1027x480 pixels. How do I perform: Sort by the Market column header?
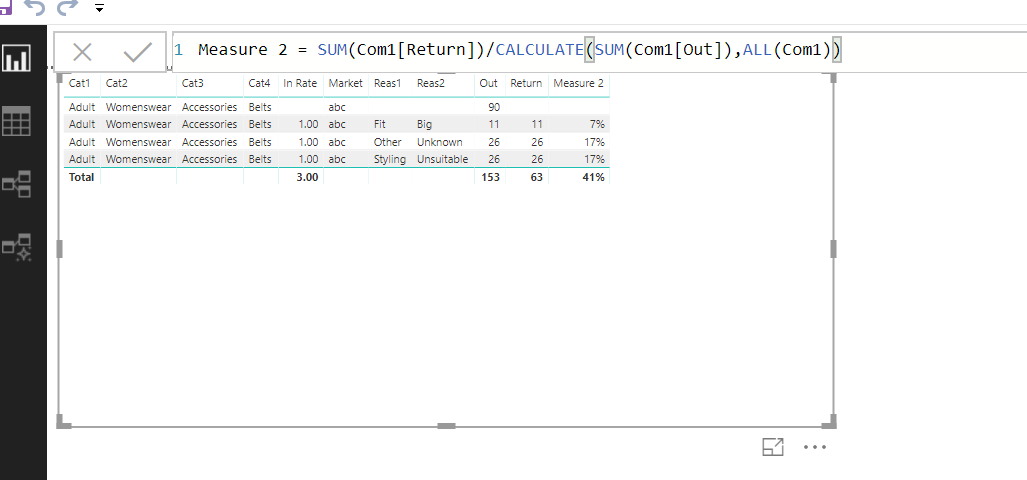[345, 83]
